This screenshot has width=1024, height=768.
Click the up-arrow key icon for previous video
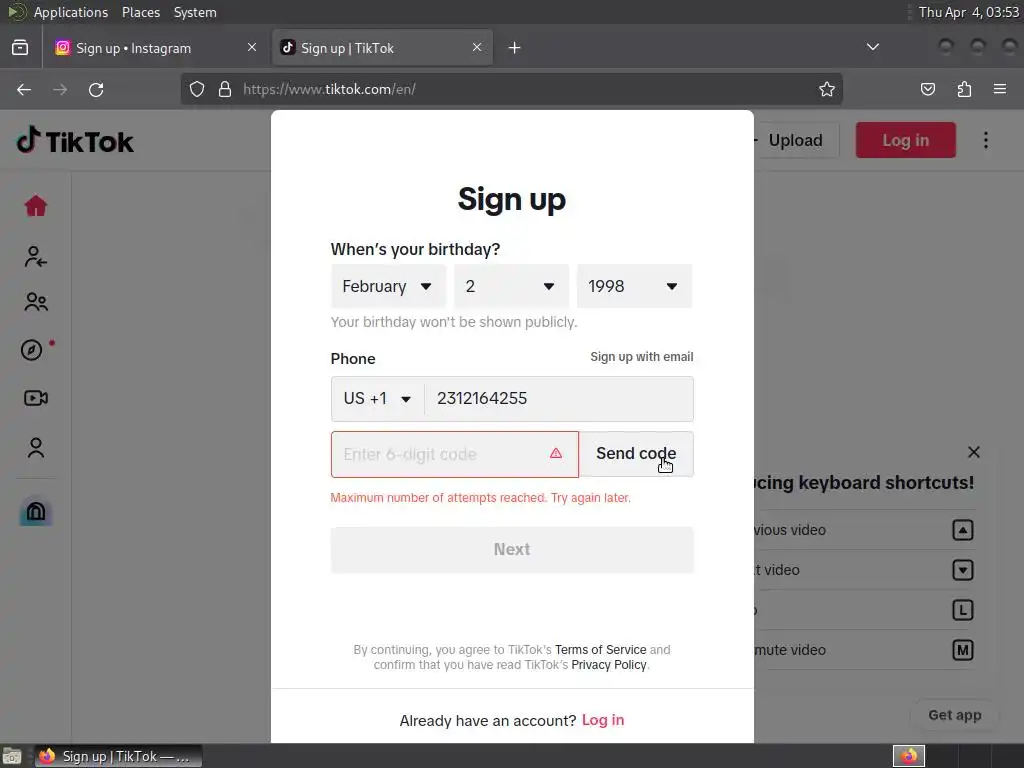click(x=963, y=530)
